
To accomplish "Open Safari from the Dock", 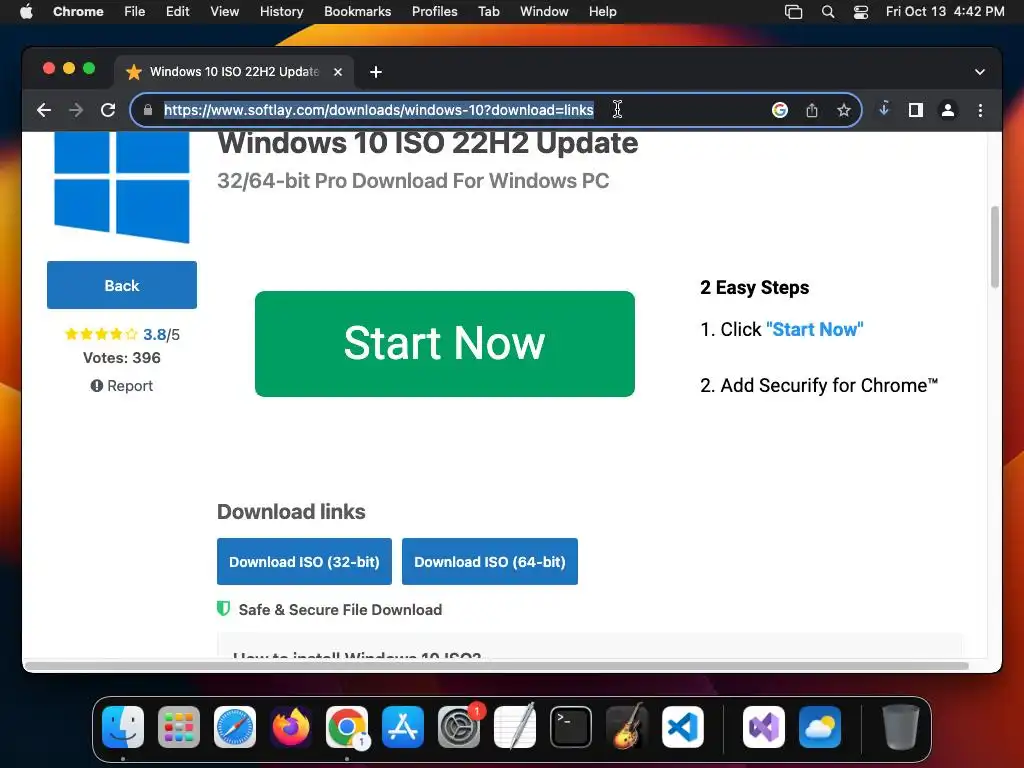I will click(x=235, y=727).
